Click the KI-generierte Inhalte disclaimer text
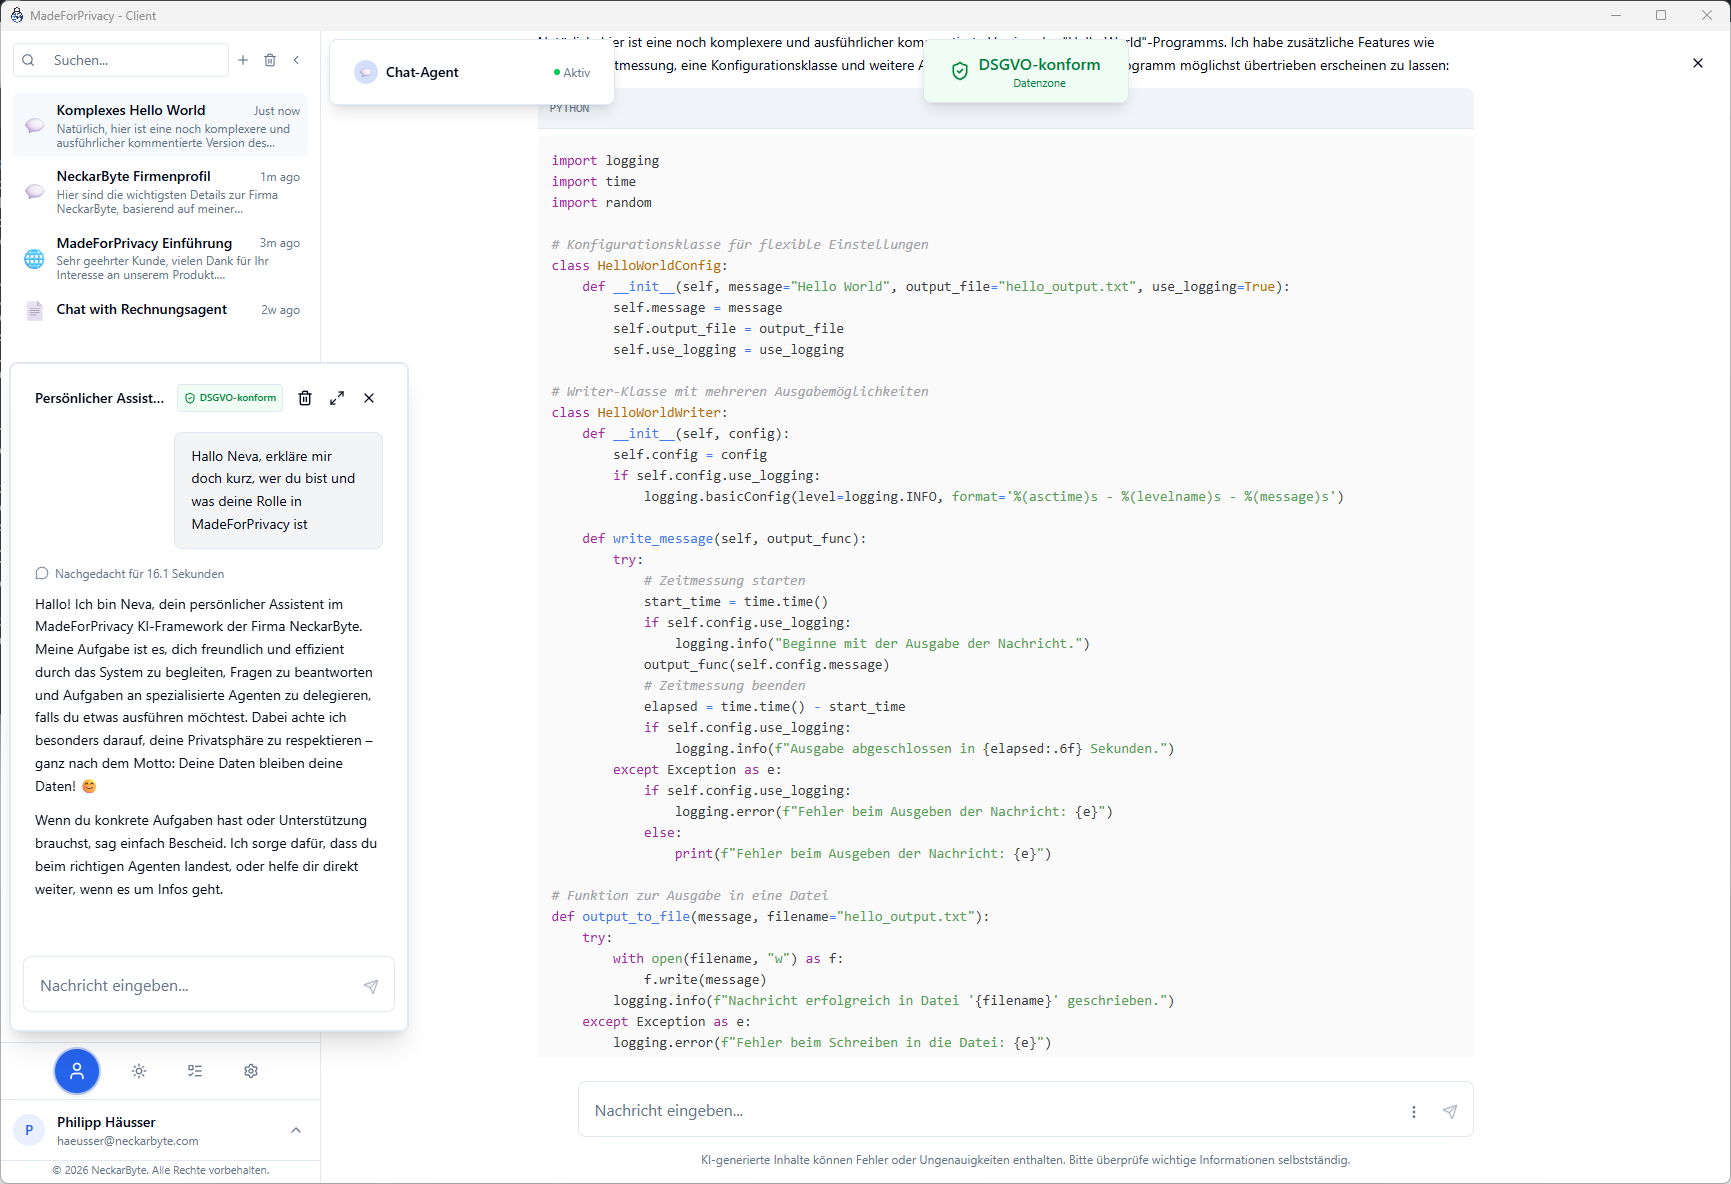 tap(1025, 1160)
